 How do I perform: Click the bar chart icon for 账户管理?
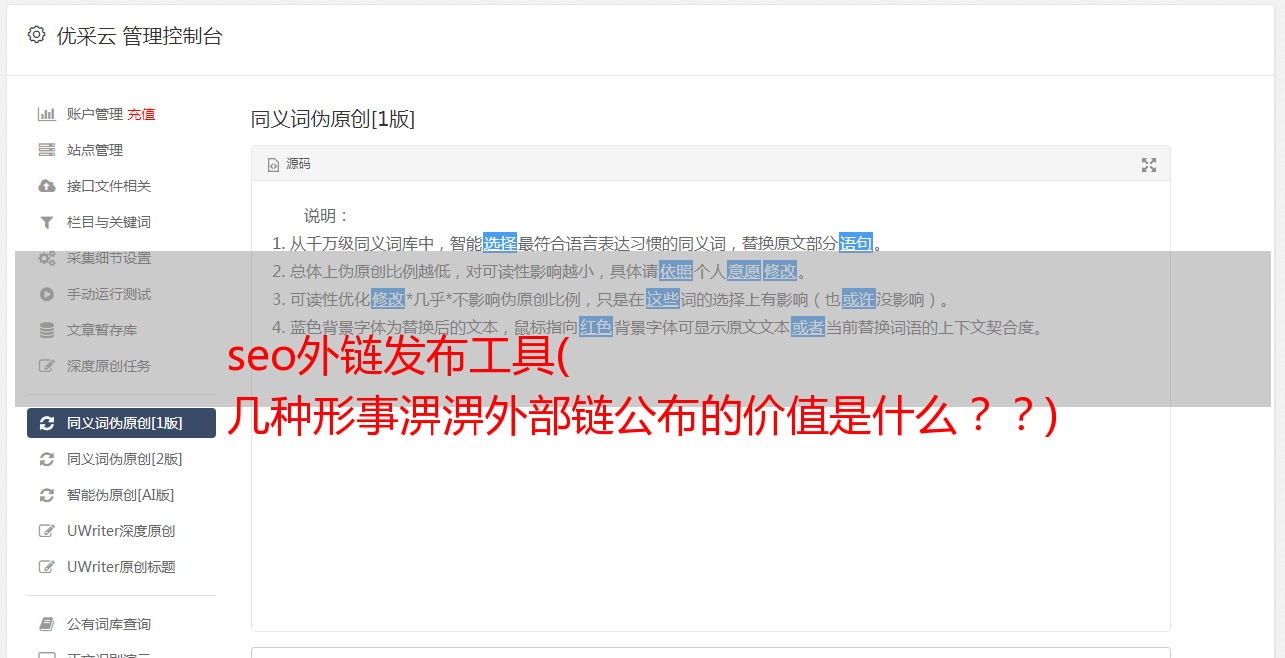pos(46,114)
